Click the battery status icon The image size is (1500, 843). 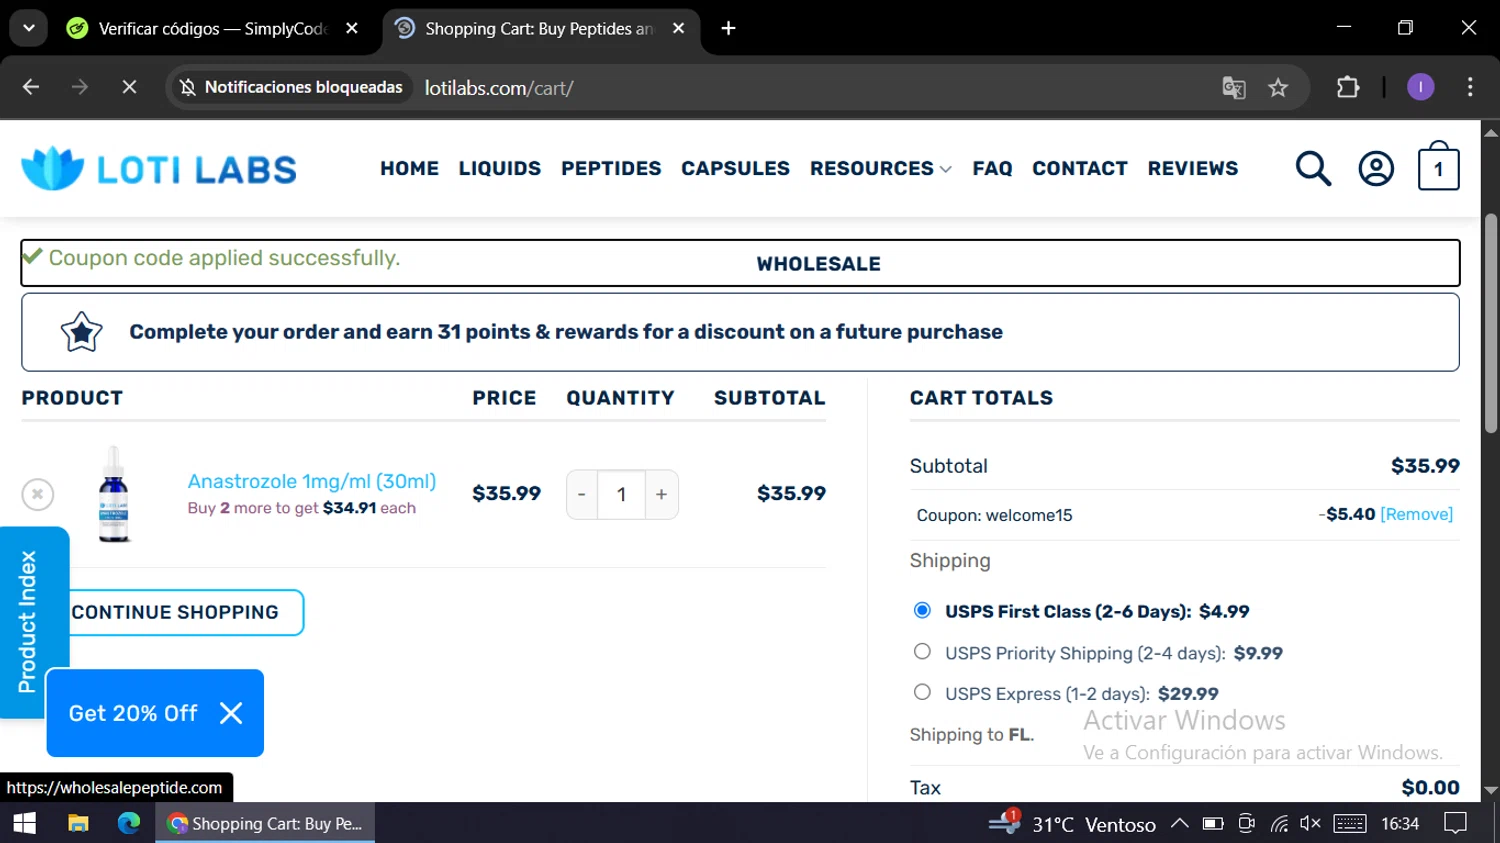tap(1213, 823)
